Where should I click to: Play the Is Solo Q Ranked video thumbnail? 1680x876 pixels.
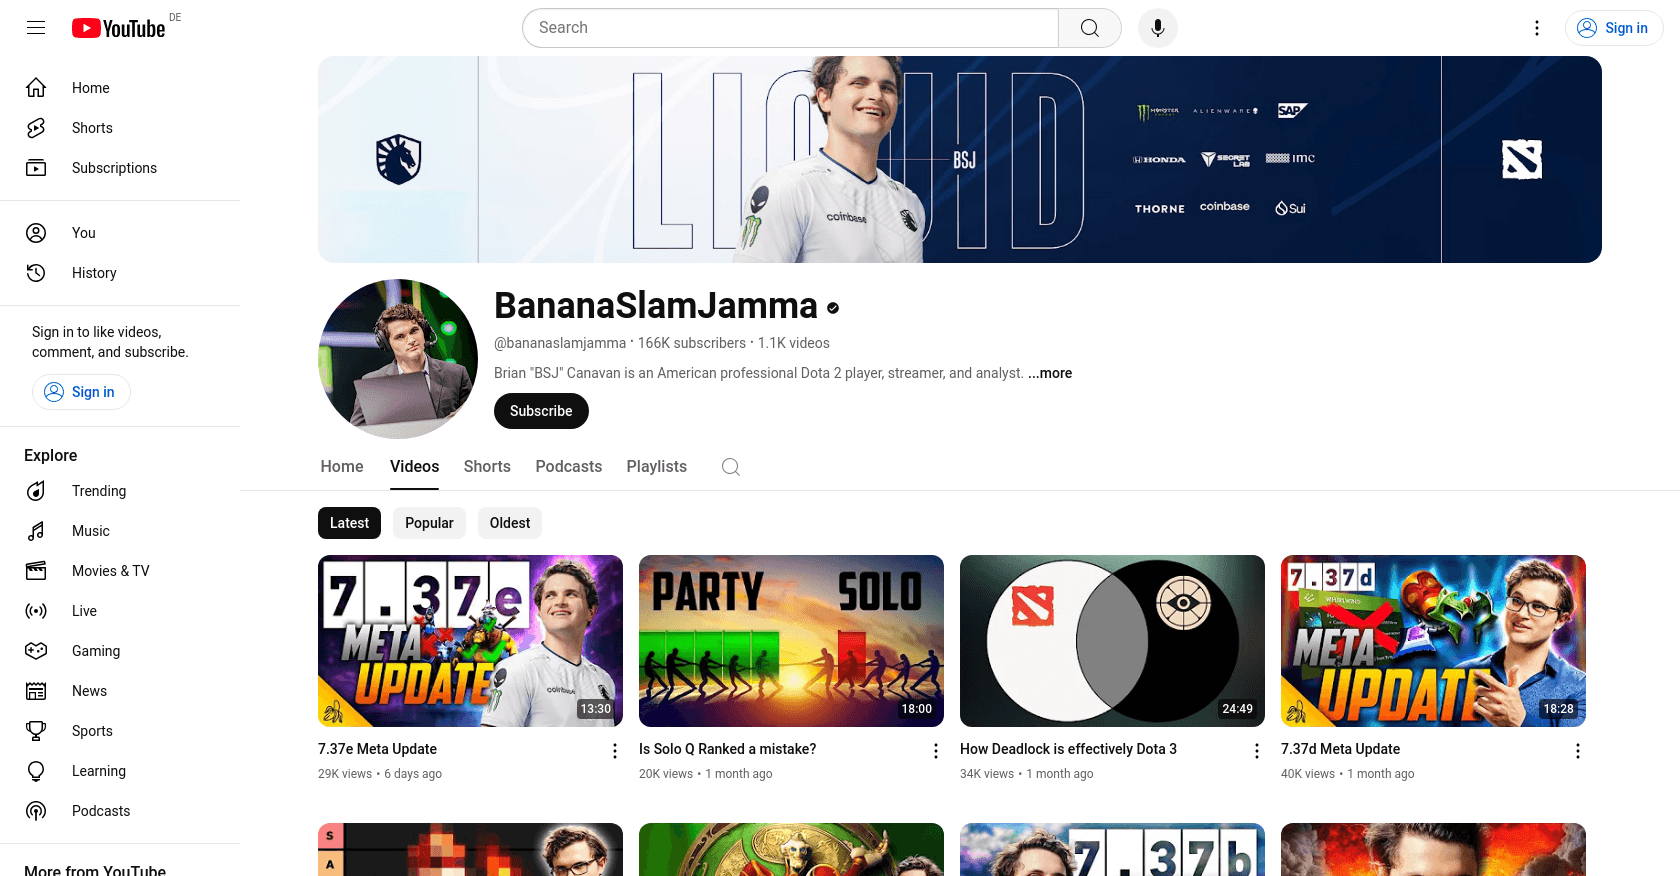click(791, 641)
